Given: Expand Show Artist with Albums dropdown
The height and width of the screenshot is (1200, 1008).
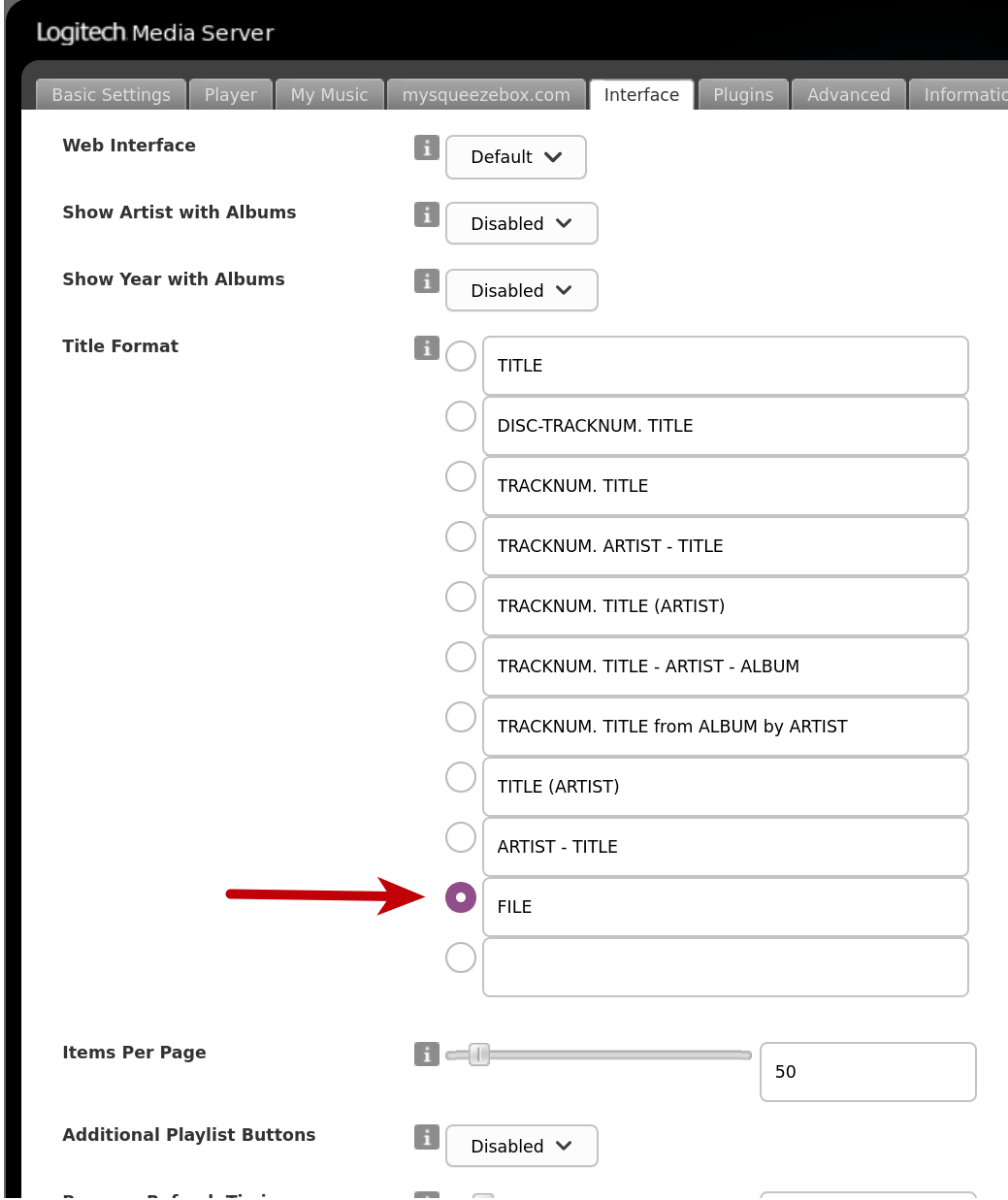Looking at the screenshot, I should click(521, 224).
